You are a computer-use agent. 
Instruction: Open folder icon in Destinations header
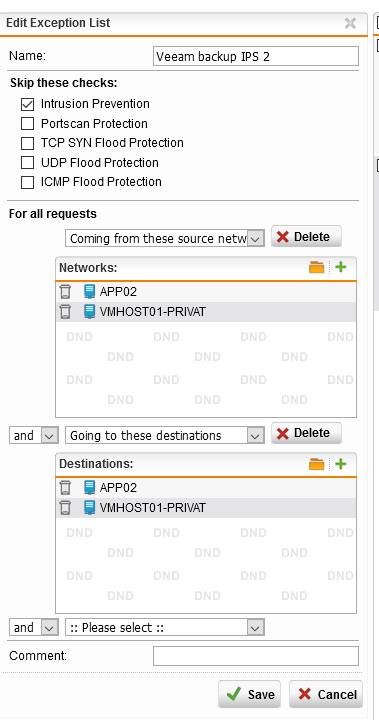click(x=317, y=464)
